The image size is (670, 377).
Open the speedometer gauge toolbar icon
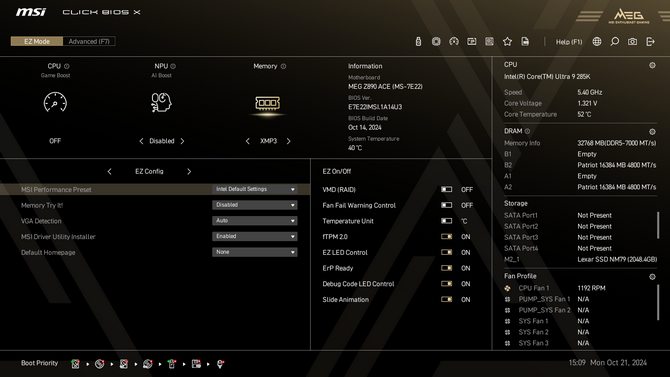pos(454,41)
